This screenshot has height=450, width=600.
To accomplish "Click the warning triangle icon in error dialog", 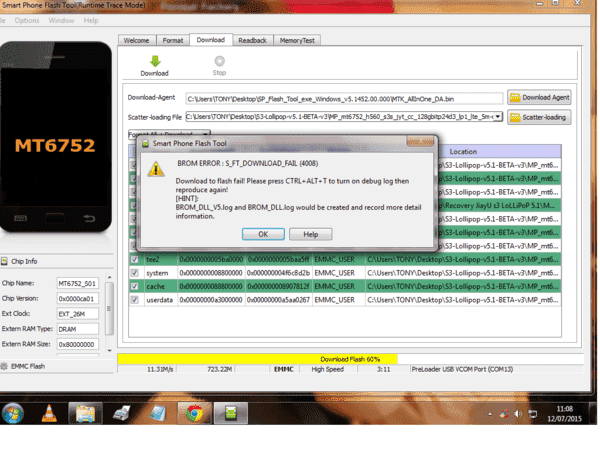I will (156, 169).
